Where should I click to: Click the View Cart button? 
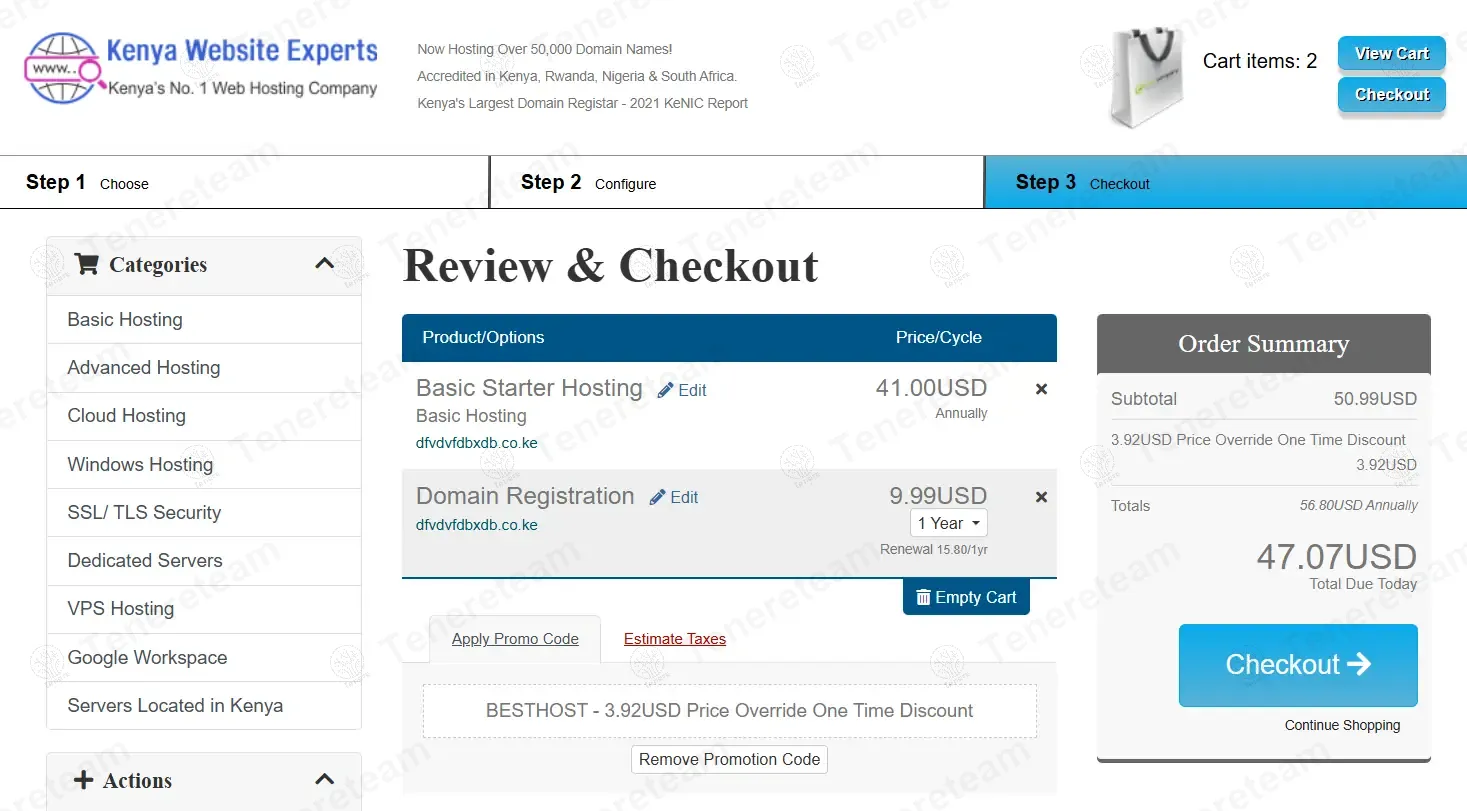pos(1391,53)
